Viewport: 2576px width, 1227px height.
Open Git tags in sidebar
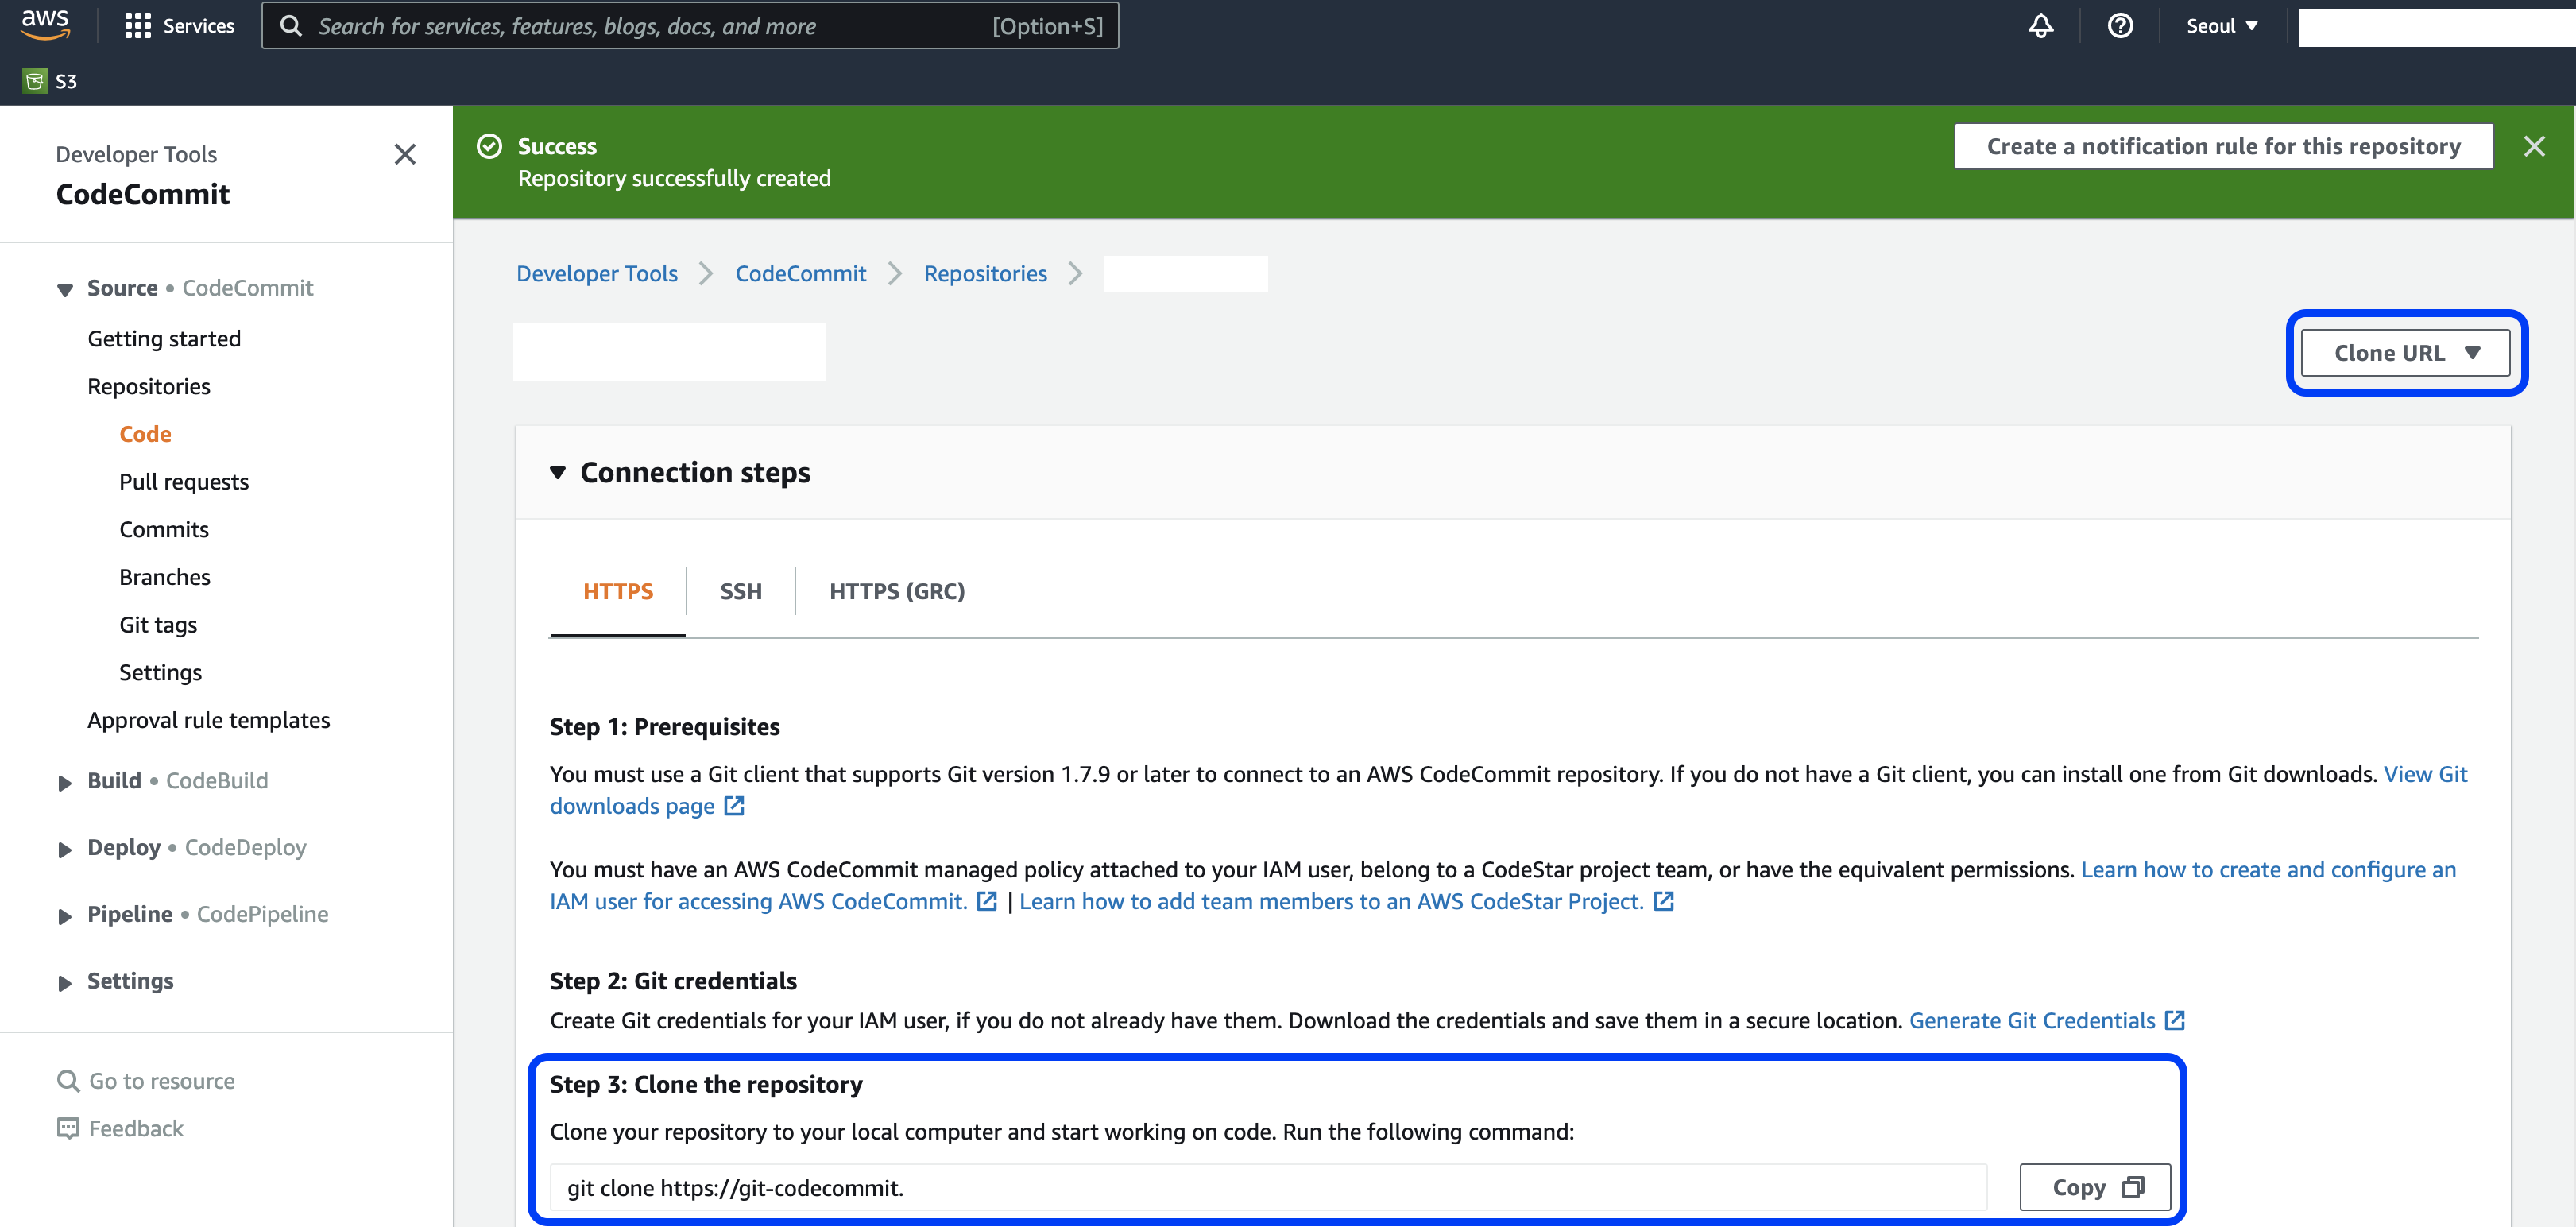tap(158, 625)
